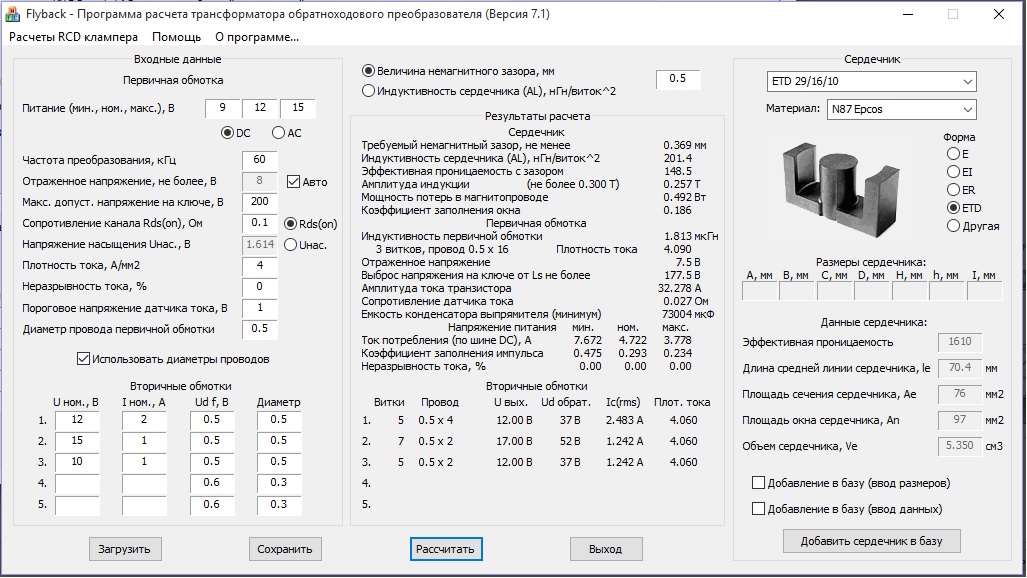Click the Сопротивление канала Rds(on) field

(x=259, y=223)
